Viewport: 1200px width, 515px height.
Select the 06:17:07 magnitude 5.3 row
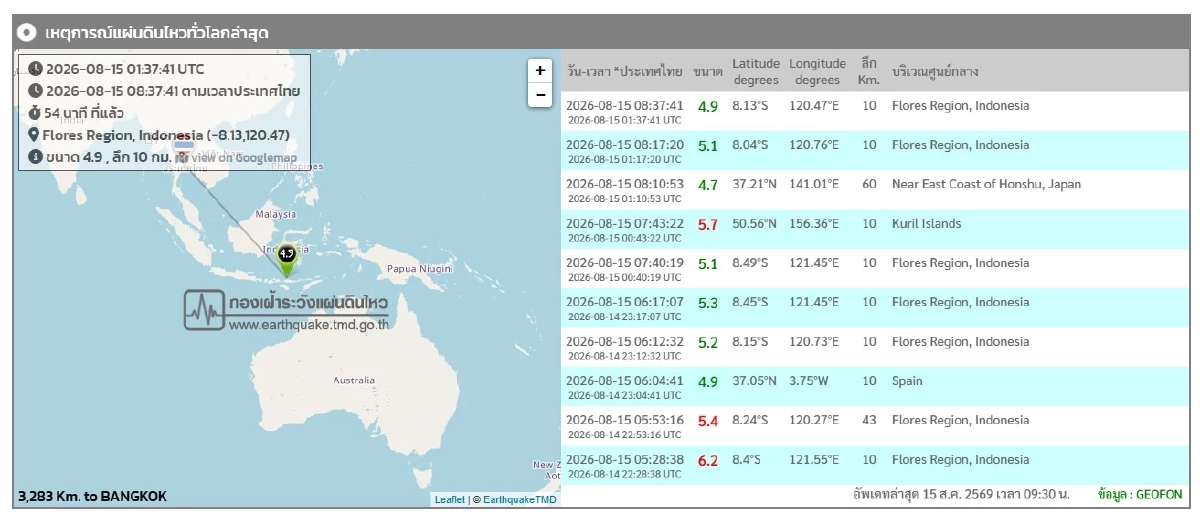point(873,308)
